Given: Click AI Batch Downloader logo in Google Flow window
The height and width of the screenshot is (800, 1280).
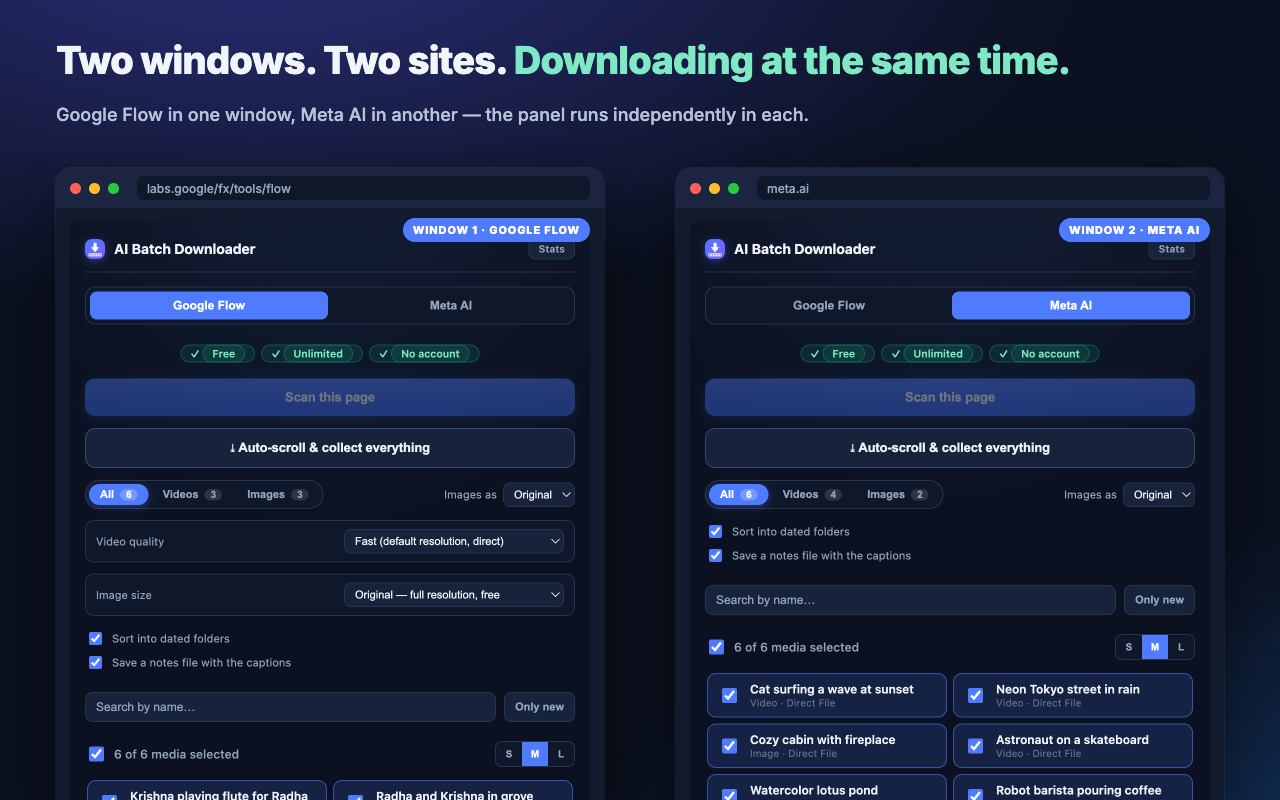Looking at the screenshot, I should click(95, 249).
